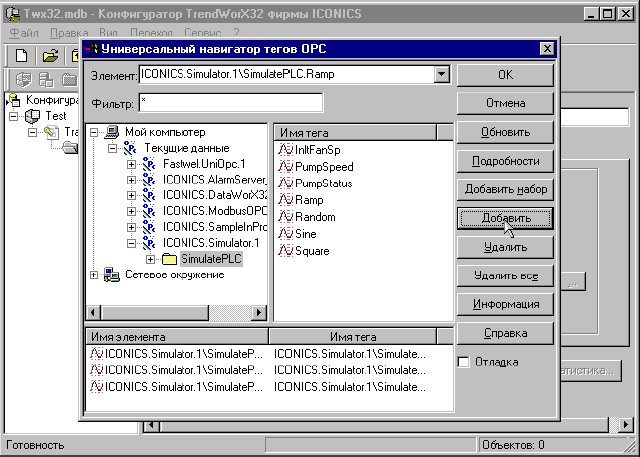Viewport: 640px width, 457px height.
Task: Select the ICONICS.AlarmServer OPC icon
Action: (x=149, y=180)
